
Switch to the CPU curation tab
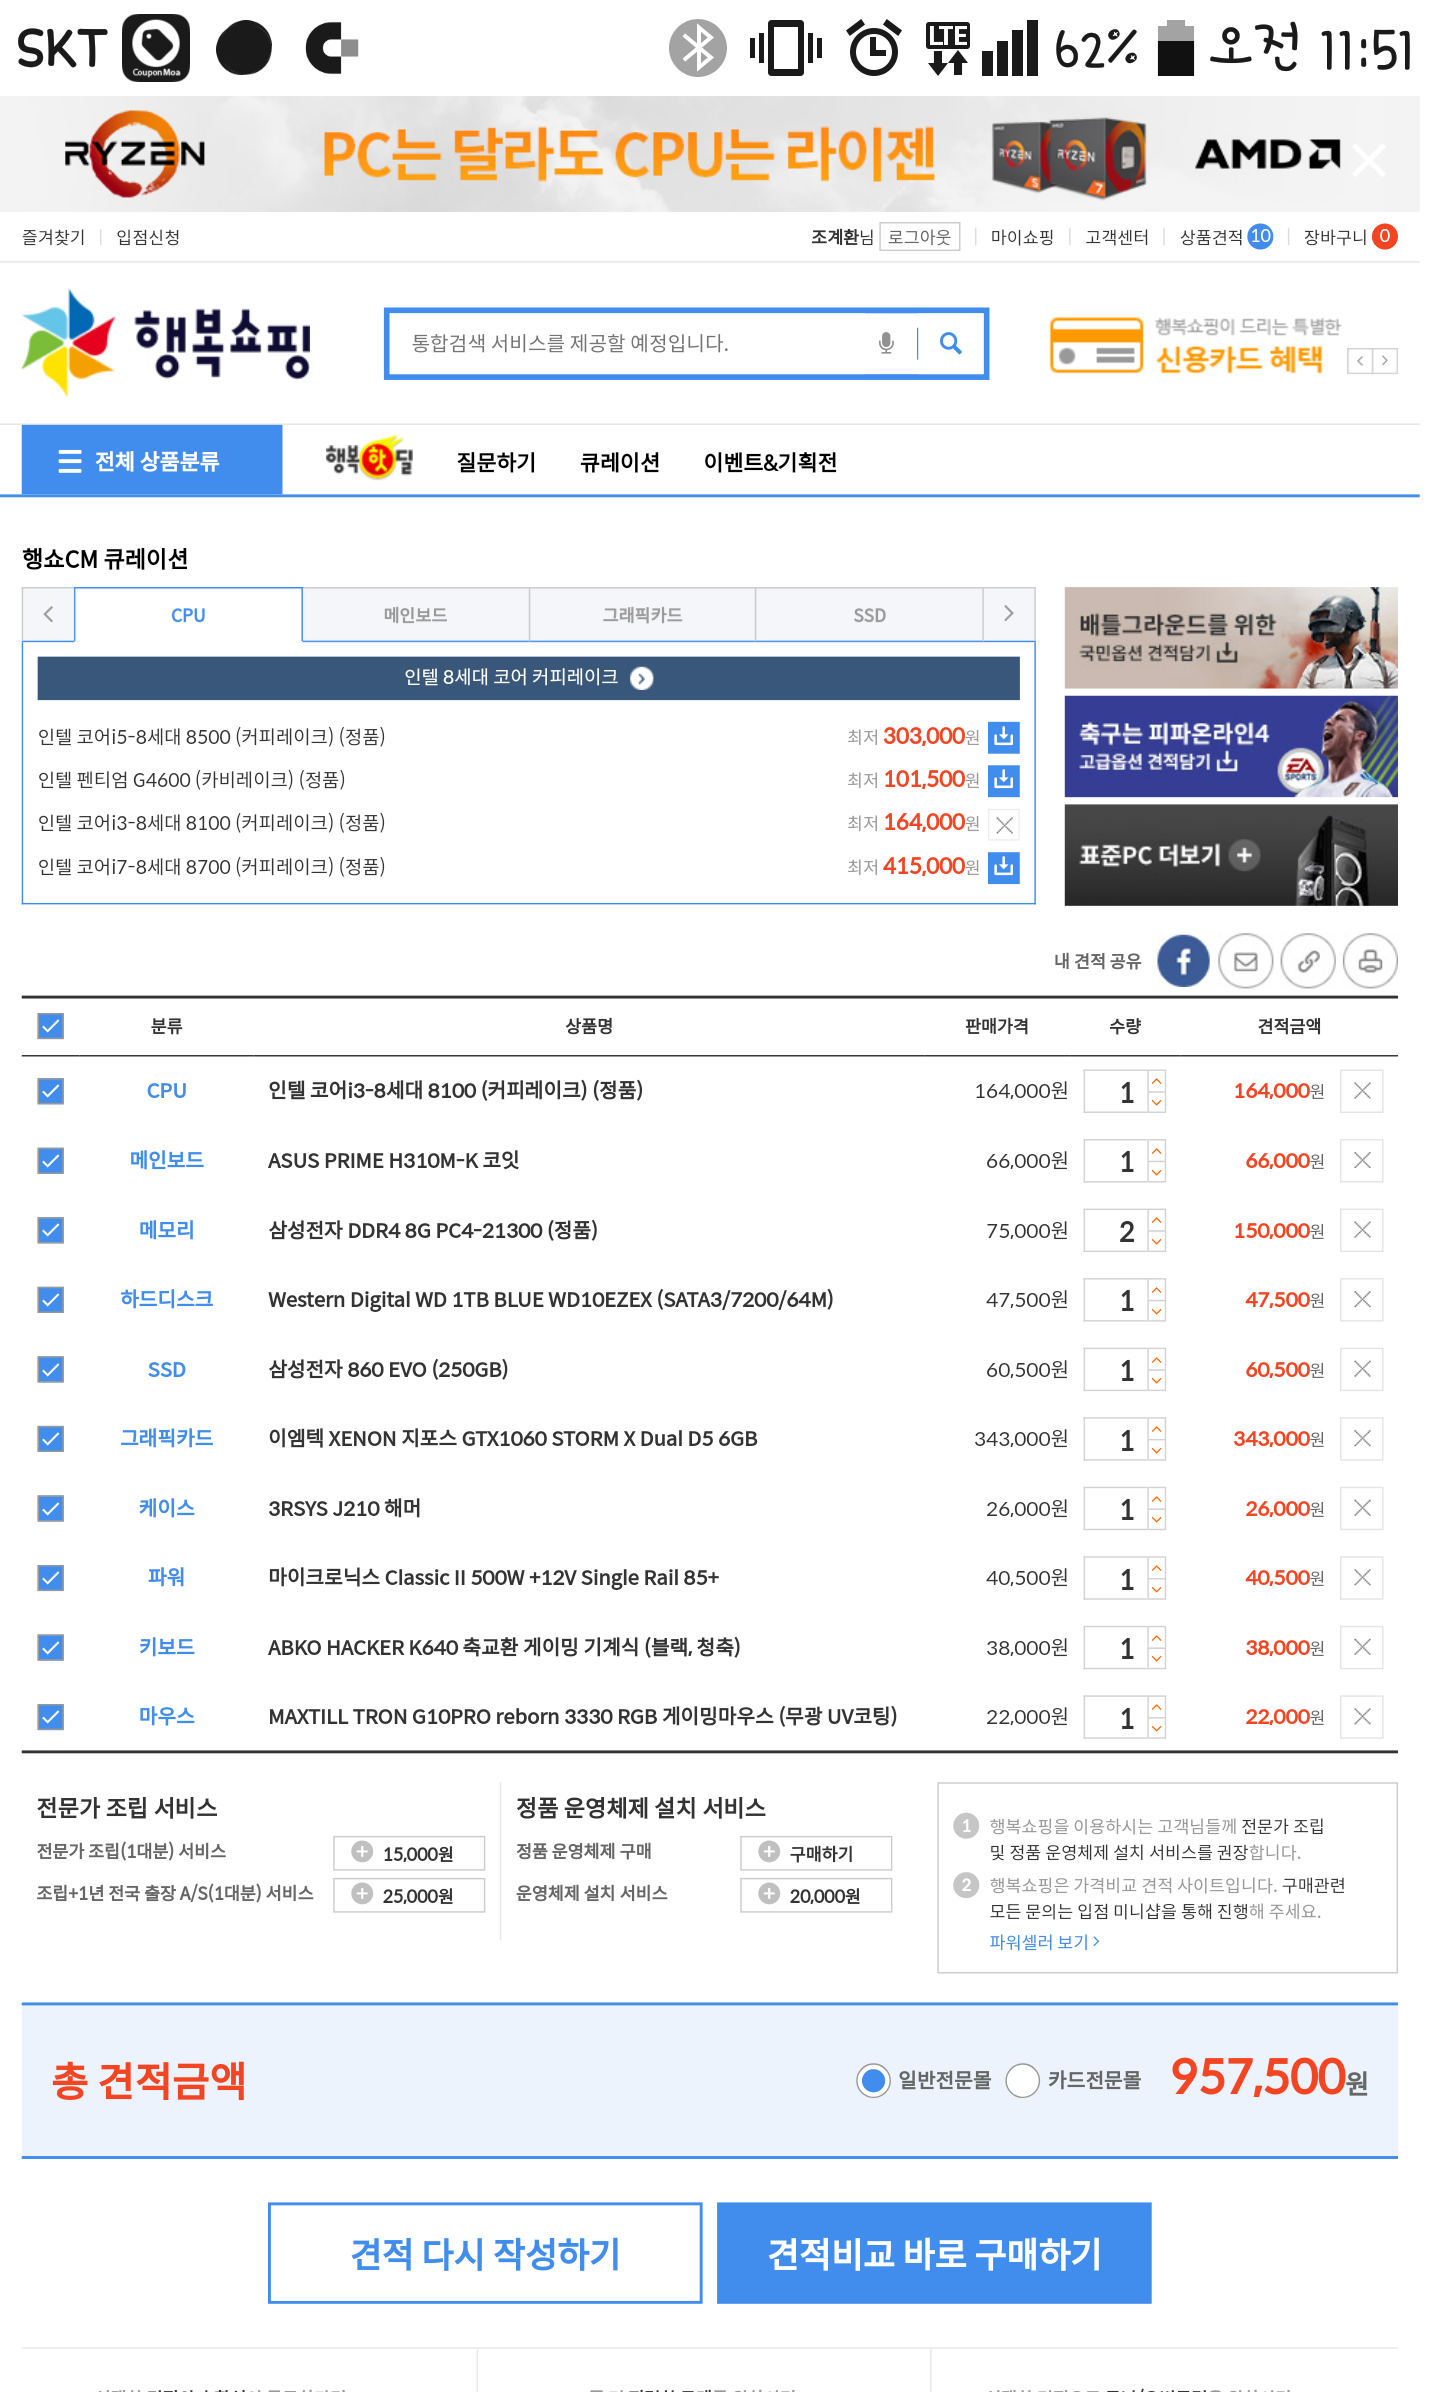[x=188, y=615]
